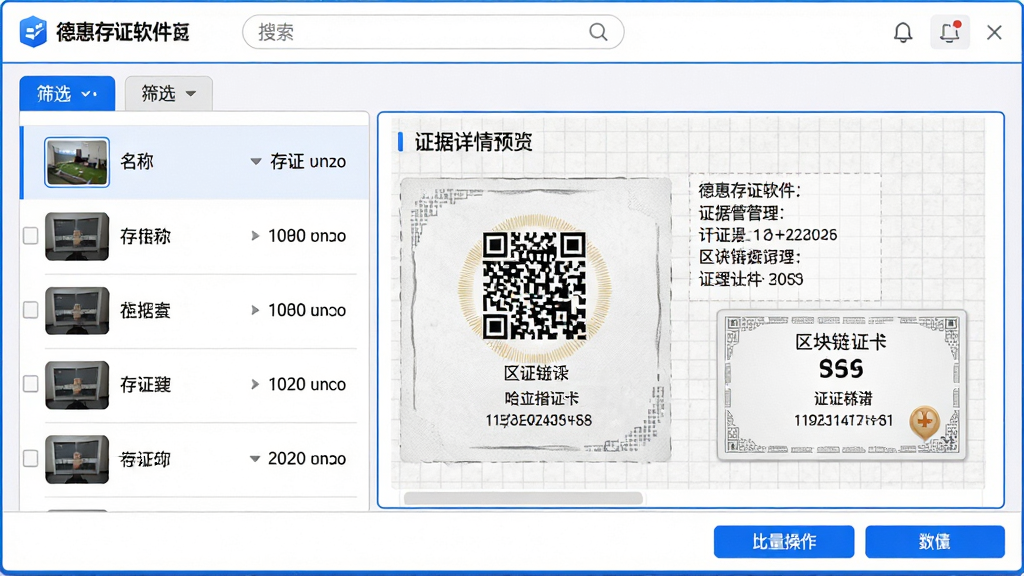The image size is (1024, 576).
Task: Click the horizontal scrollbar under preview
Action: 523,498
